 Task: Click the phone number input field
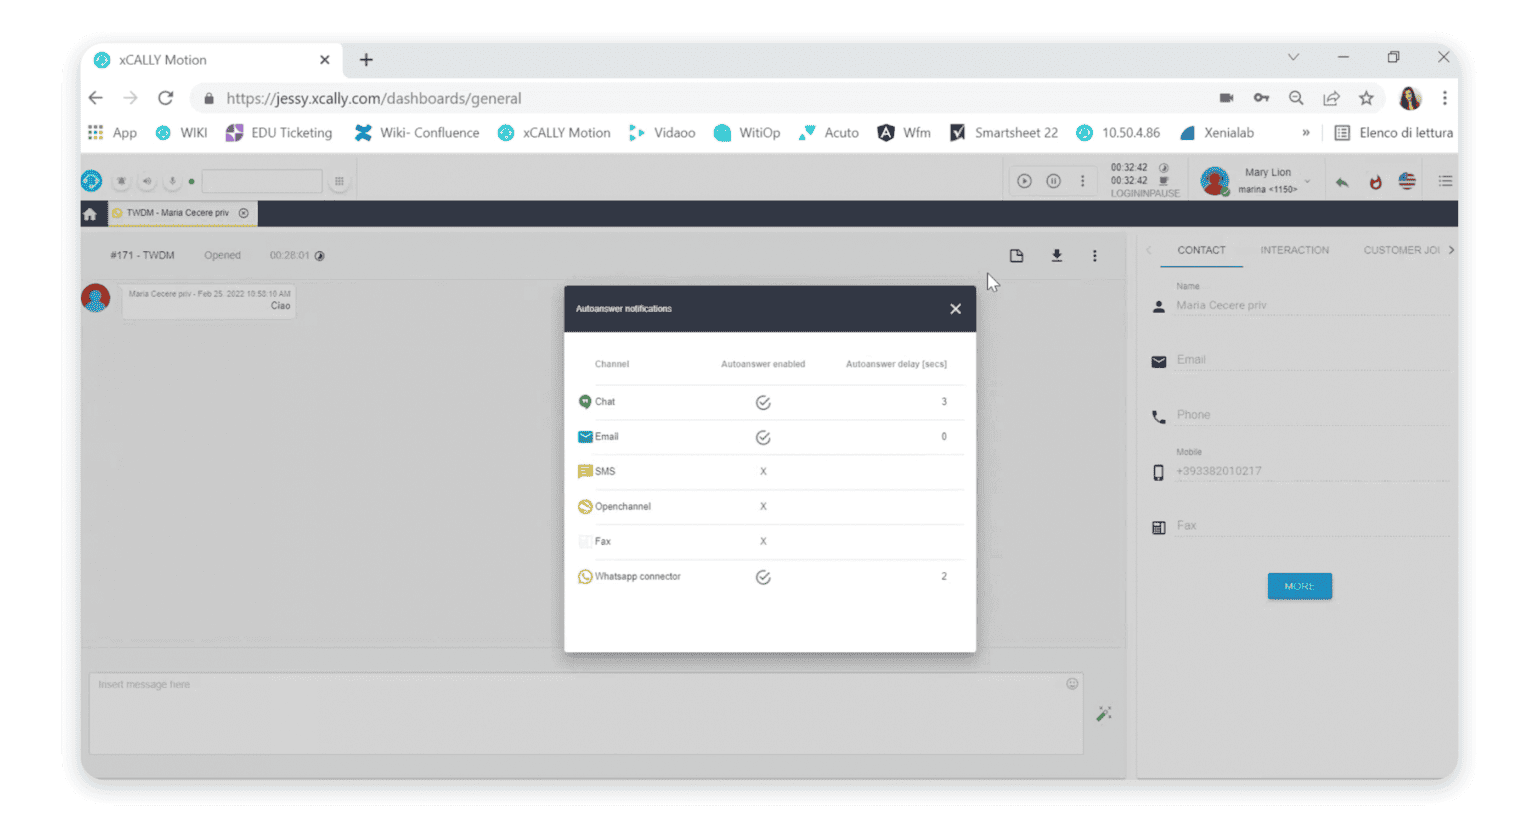(262, 181)
